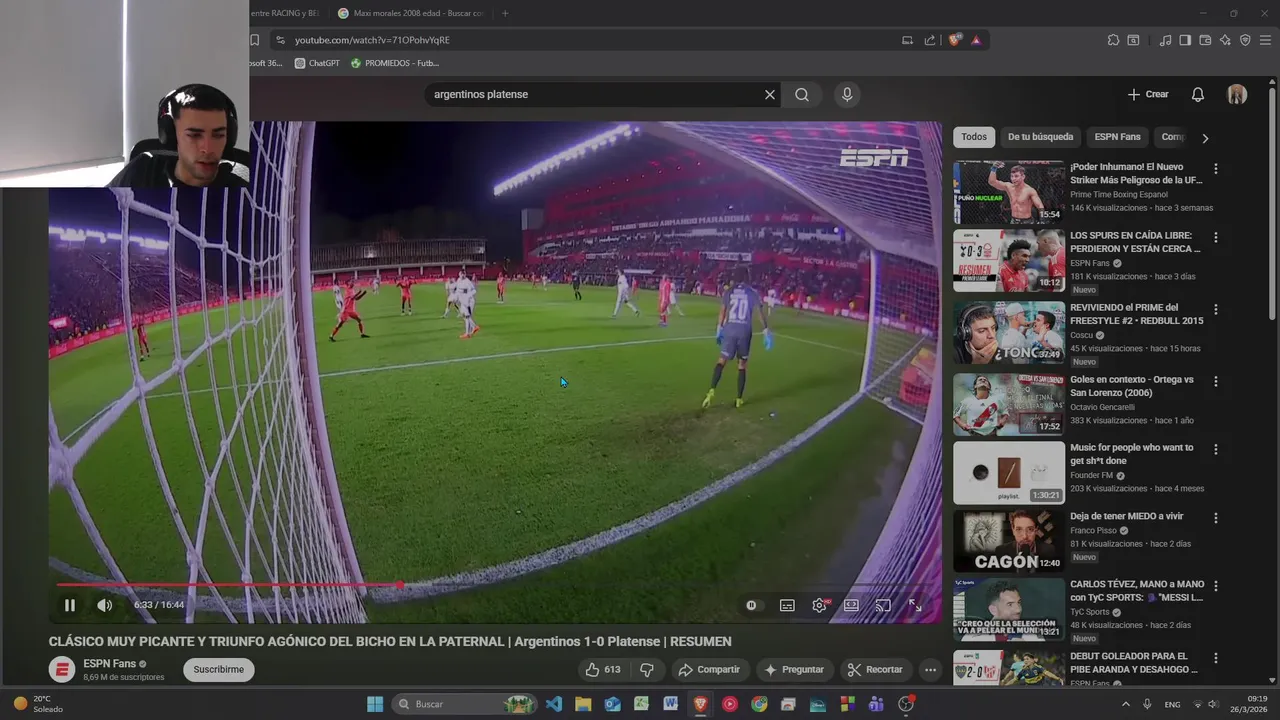
Task: Open 'Deja de tener MIEDO a vivir' title
Action: tap(1126, 516)
